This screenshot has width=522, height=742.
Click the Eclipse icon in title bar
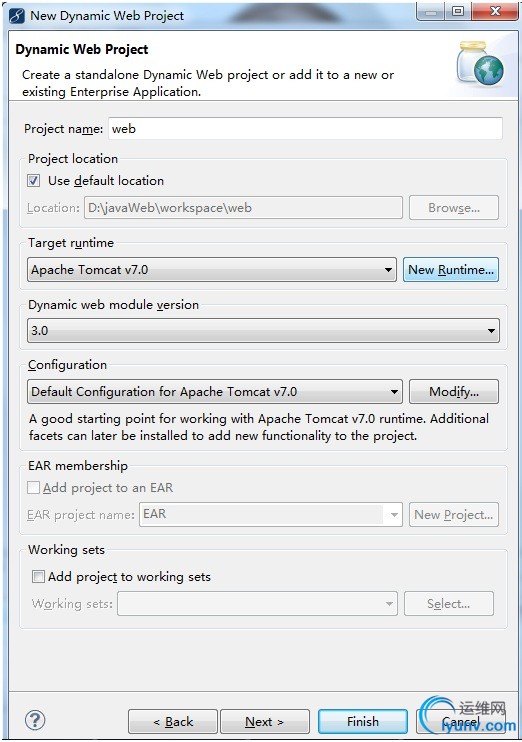17,16
